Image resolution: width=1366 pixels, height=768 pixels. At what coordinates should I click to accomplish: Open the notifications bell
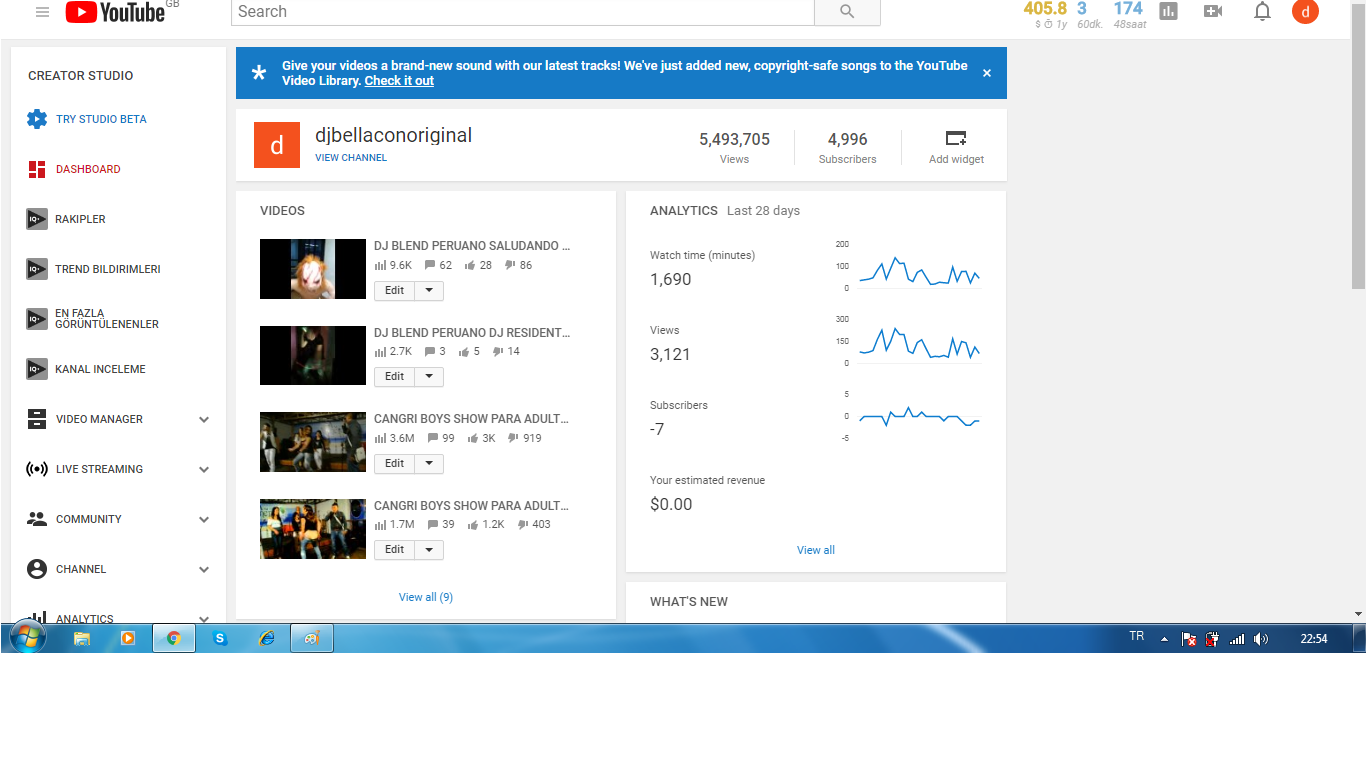1262,11
